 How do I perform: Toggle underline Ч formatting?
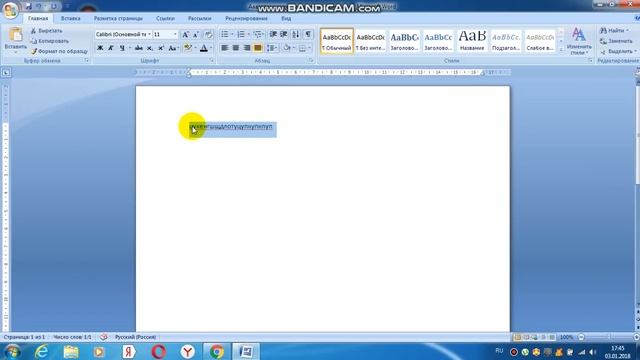122,48
